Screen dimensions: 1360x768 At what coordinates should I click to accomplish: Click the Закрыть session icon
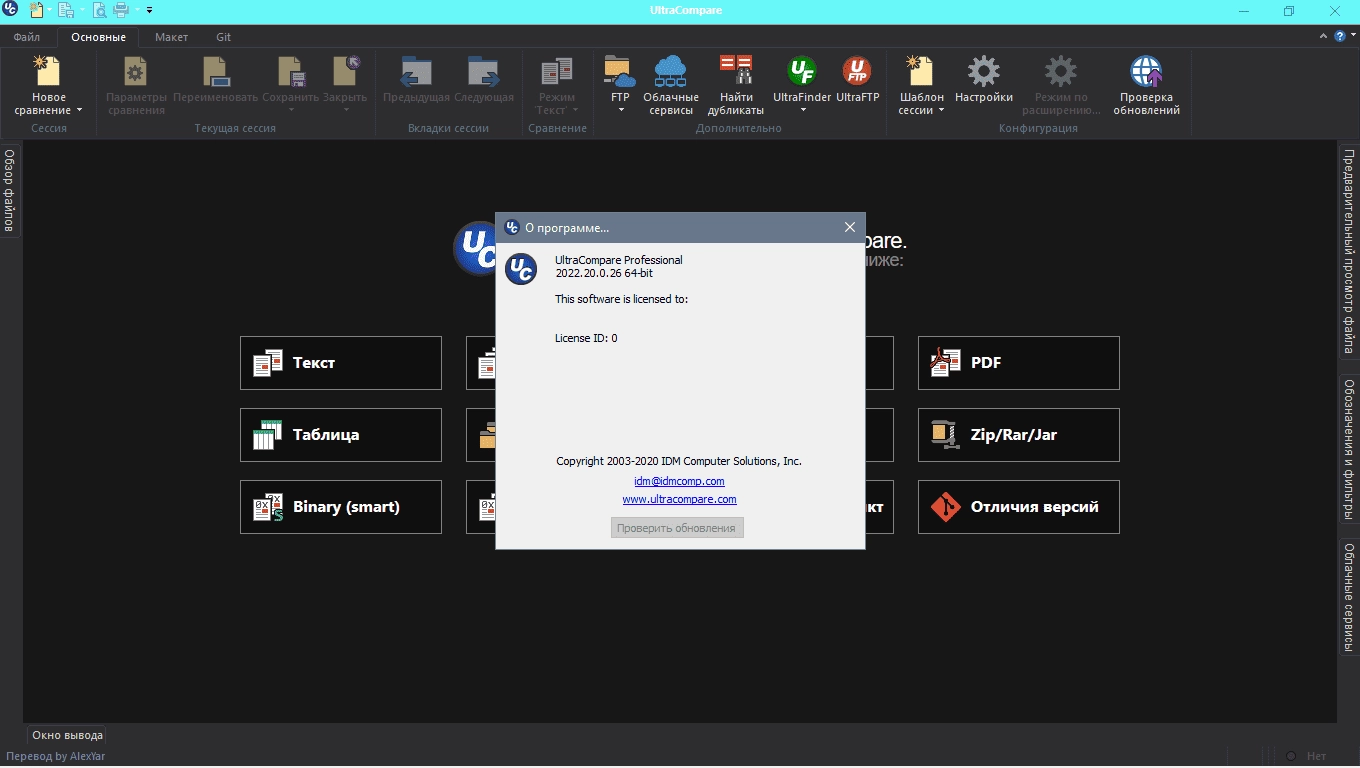coord(345,71)
